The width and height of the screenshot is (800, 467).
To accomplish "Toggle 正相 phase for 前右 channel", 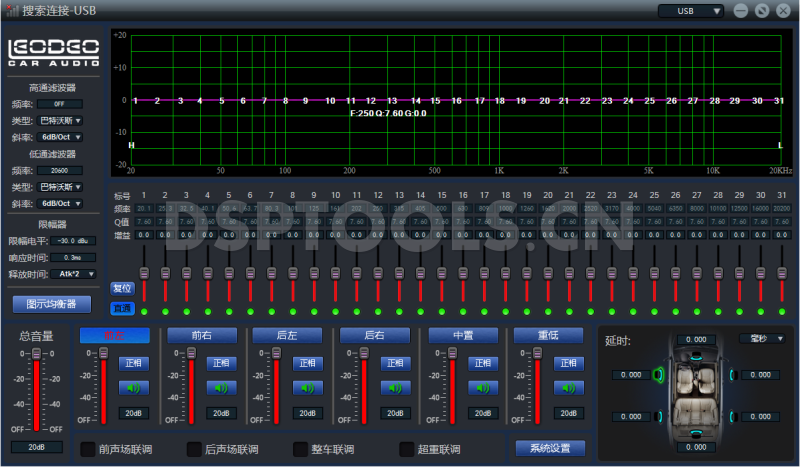I will (221, 363).
